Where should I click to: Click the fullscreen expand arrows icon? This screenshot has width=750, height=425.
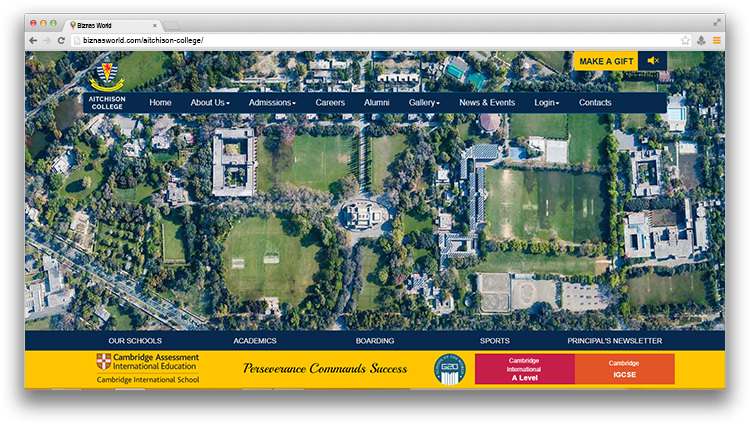tap(717, 22)
